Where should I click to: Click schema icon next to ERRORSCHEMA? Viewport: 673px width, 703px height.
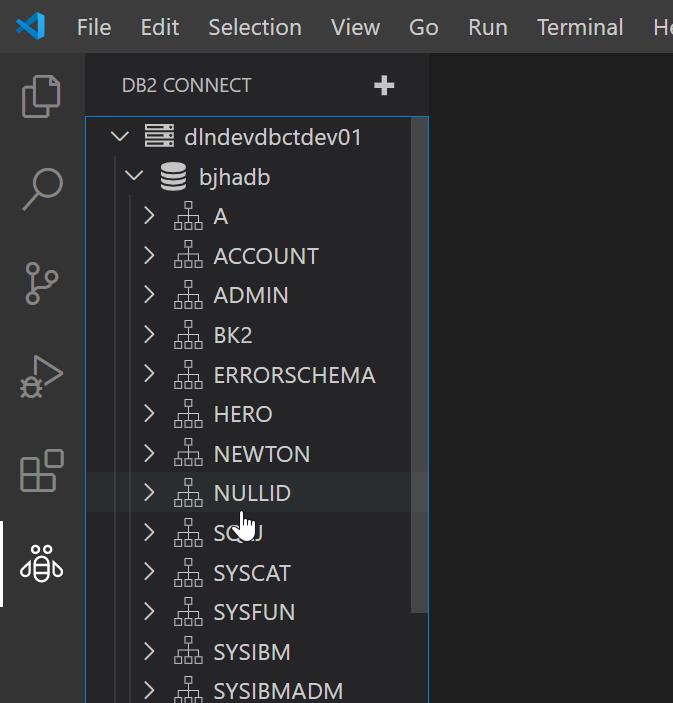188,374
